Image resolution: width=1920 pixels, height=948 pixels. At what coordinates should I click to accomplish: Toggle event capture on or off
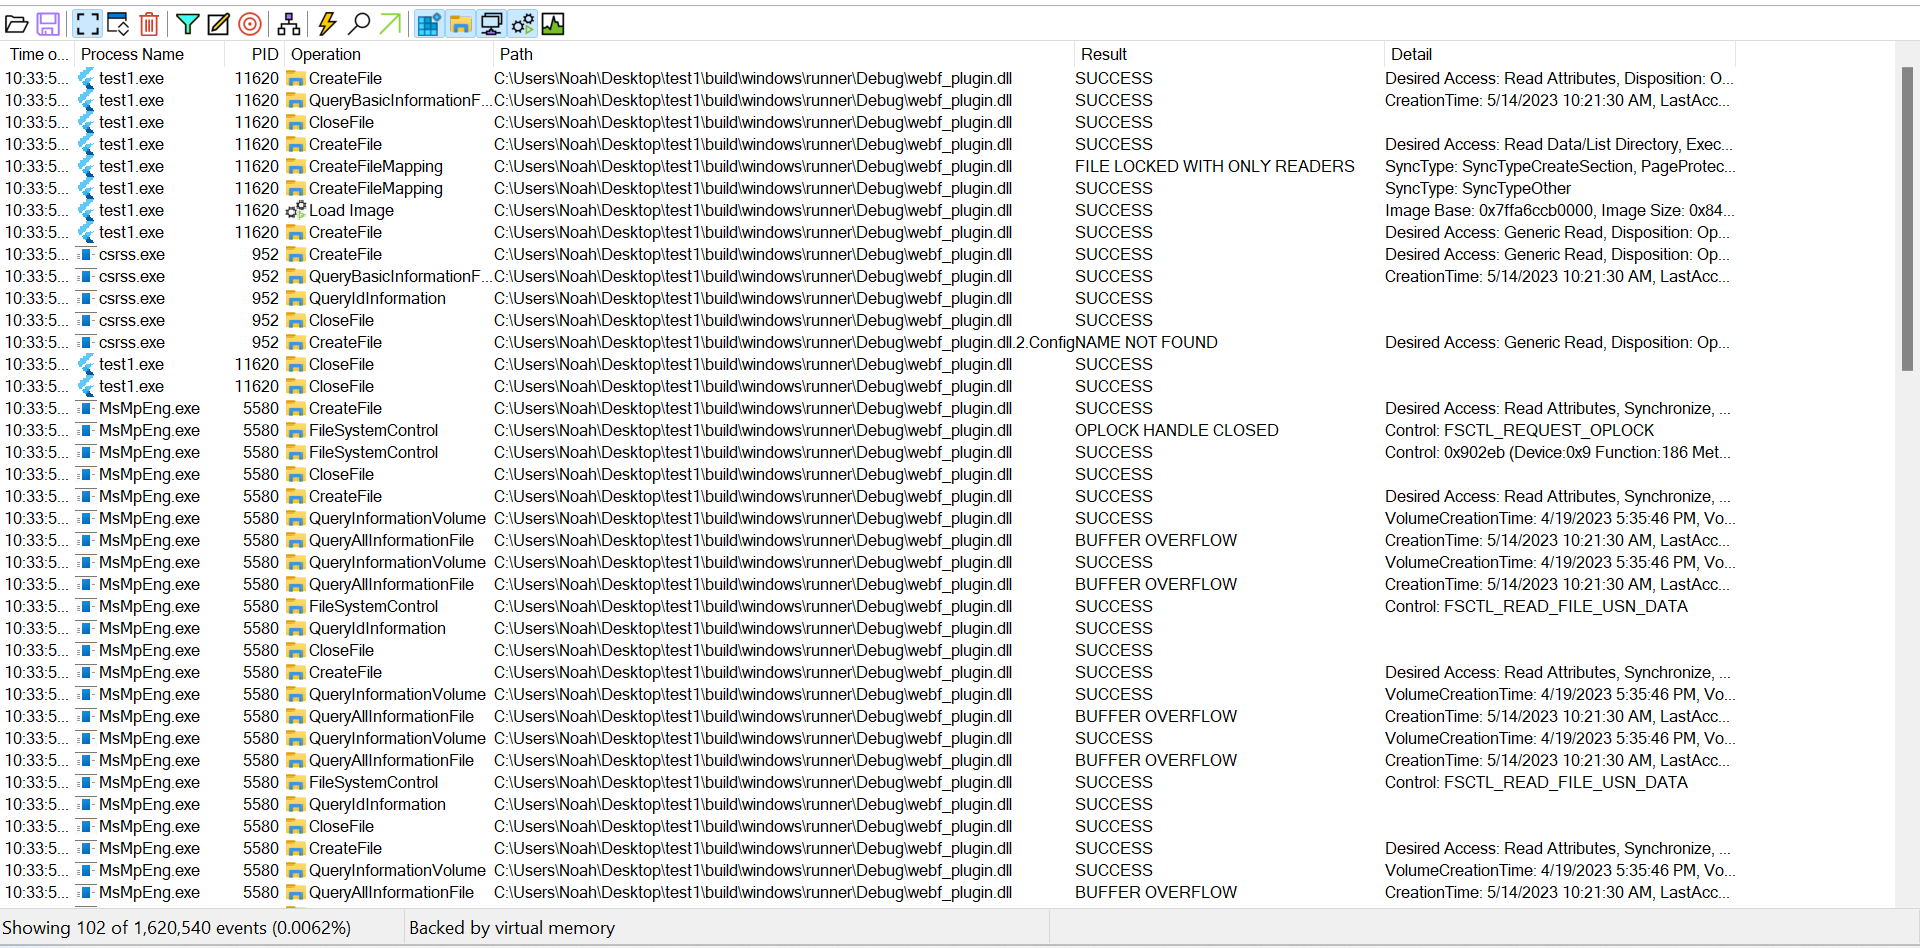point(87,24)
